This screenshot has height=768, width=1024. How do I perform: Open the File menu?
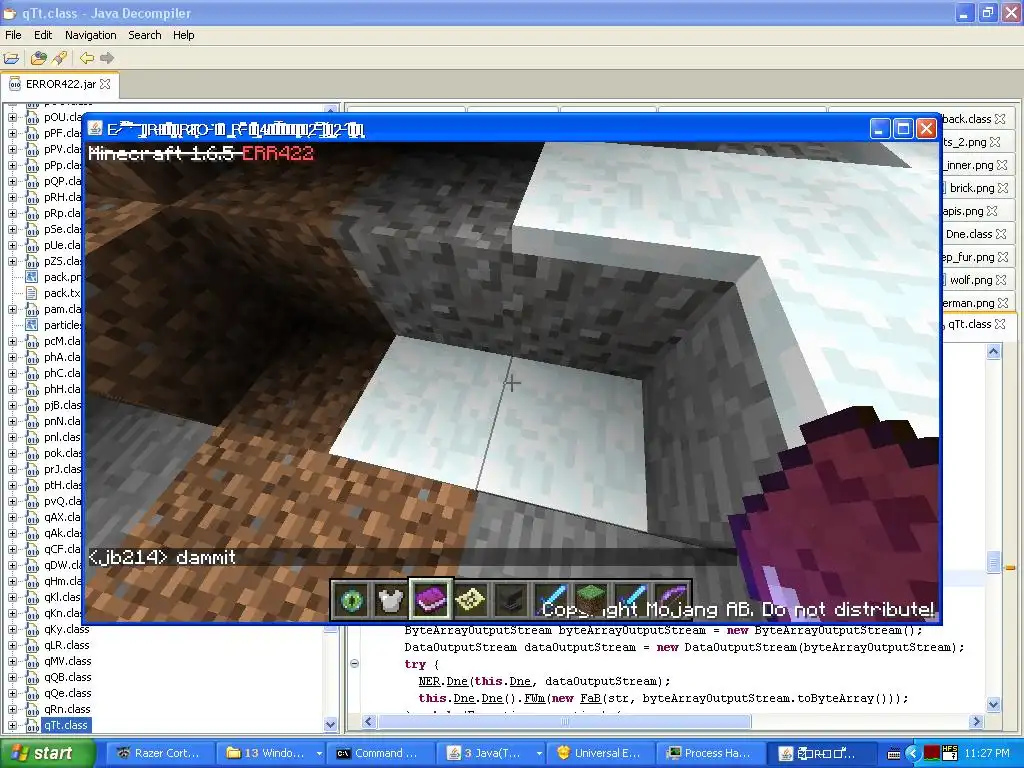tap(13, 35)
